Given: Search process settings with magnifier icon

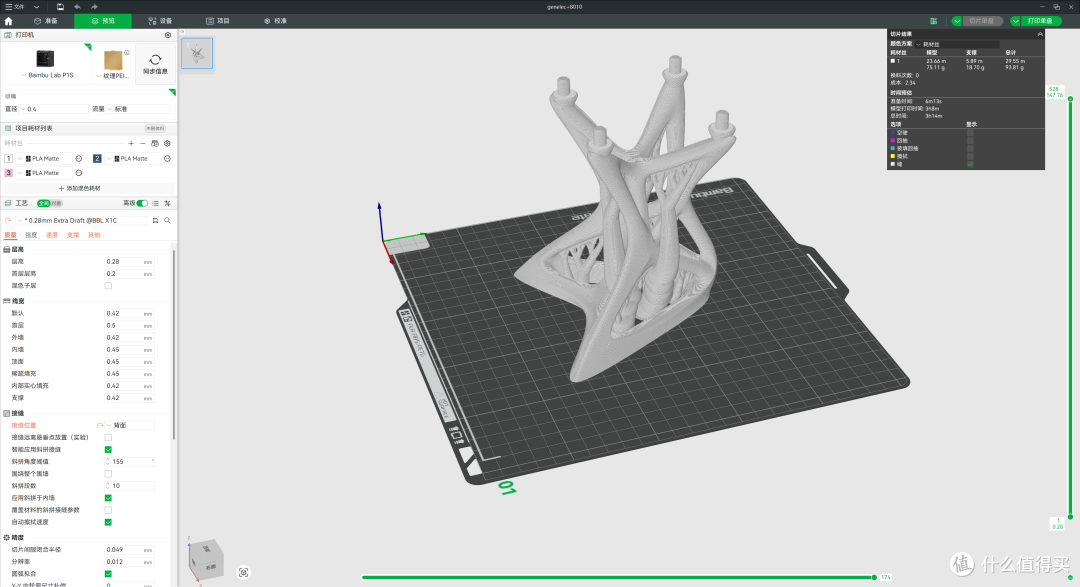Looking at the screenshot, I should [x=167, y=220].
